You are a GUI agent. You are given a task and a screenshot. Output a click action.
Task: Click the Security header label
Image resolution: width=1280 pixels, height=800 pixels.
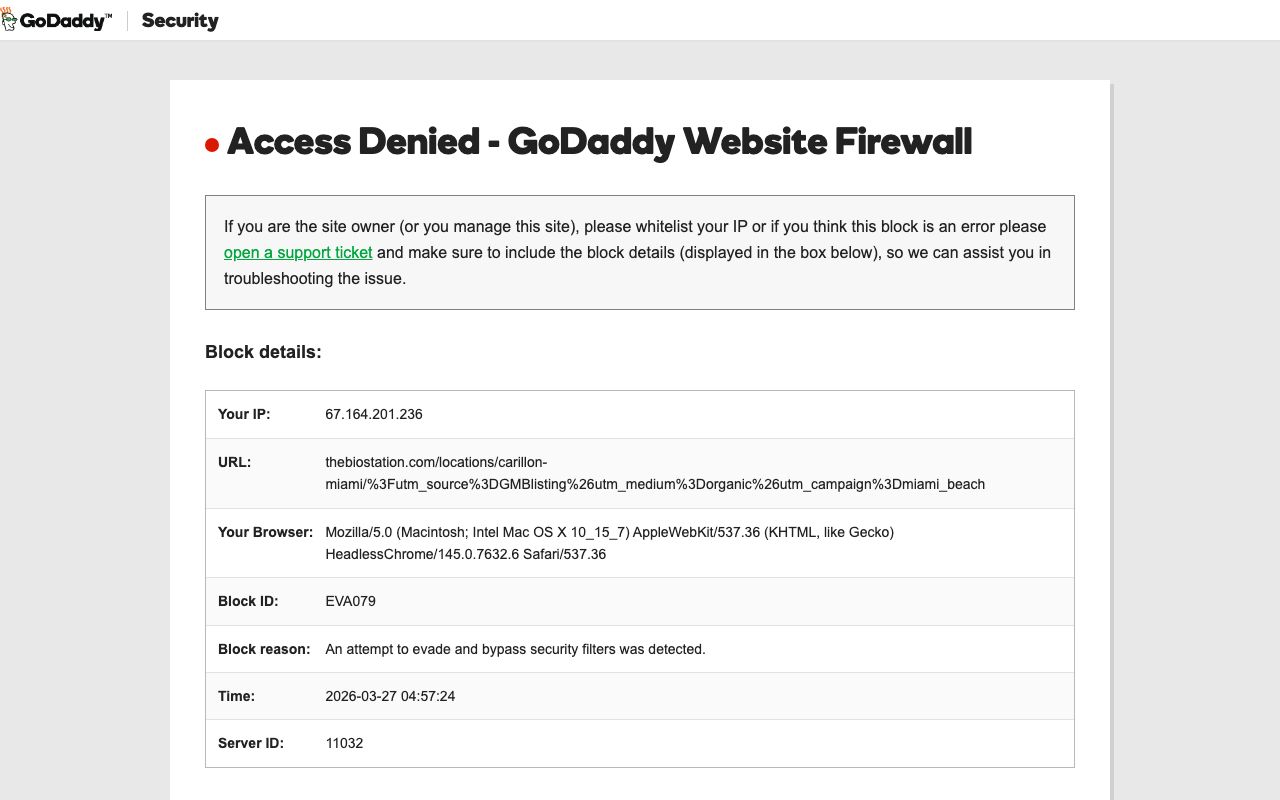(x=180, y=21)
